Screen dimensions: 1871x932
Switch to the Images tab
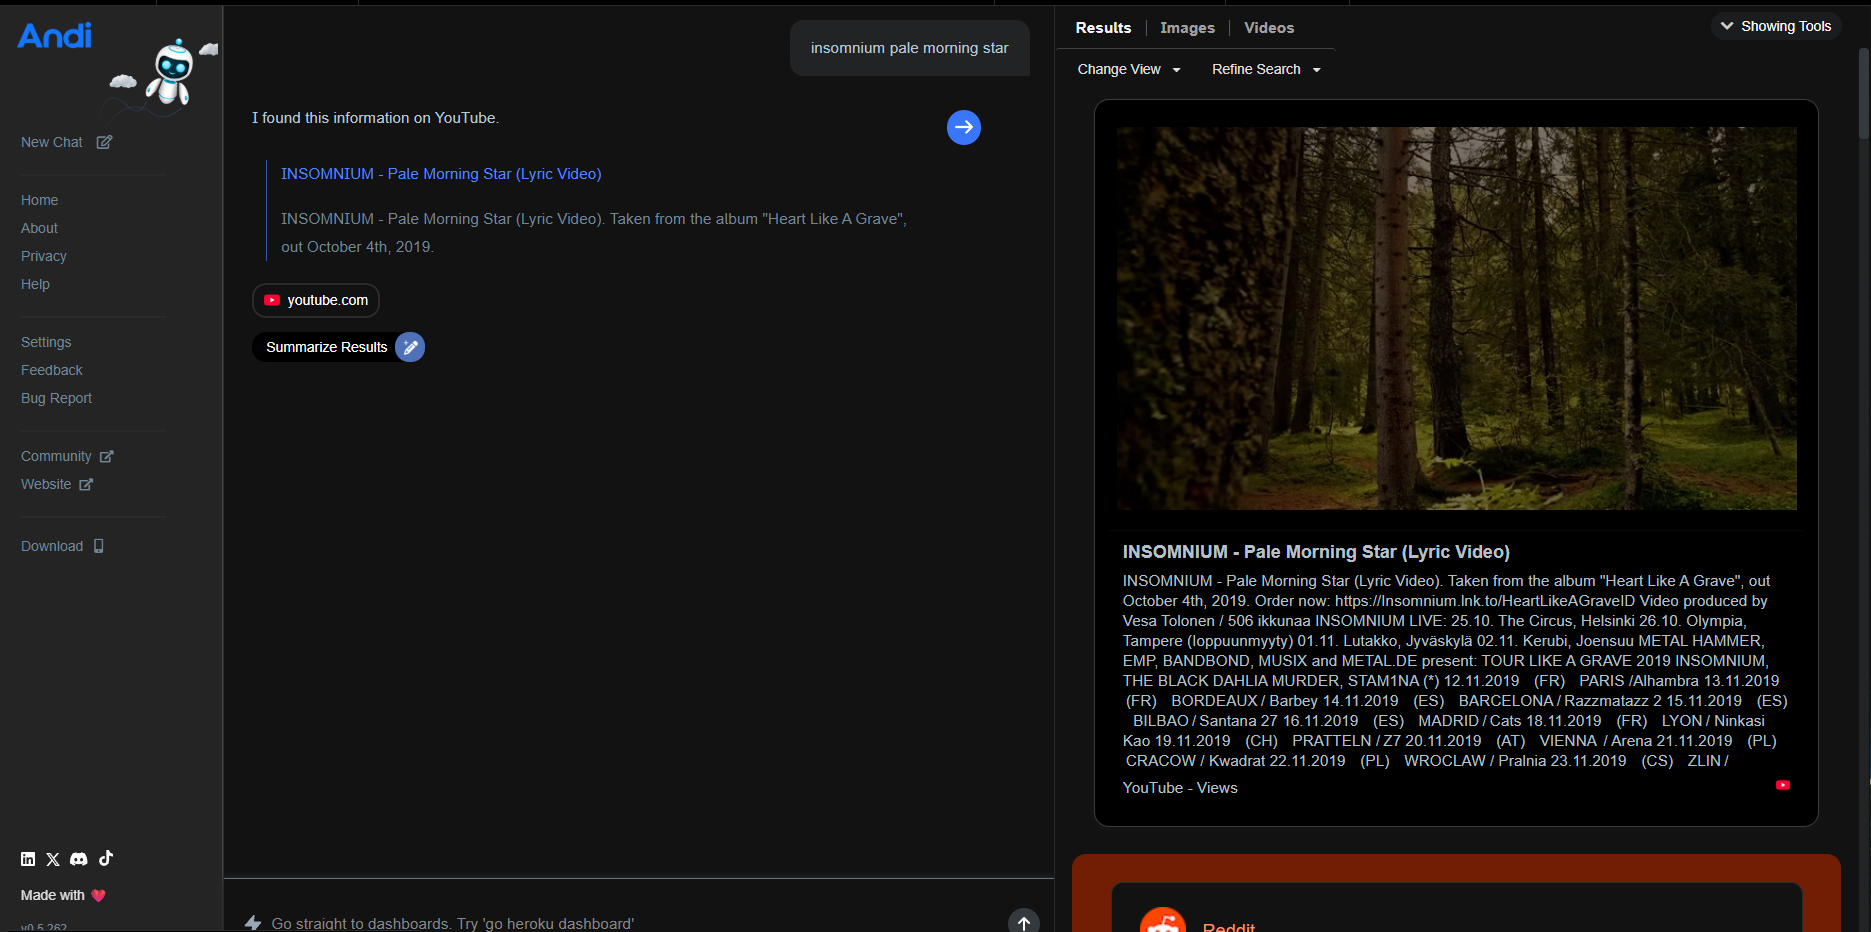(1187, 28)
